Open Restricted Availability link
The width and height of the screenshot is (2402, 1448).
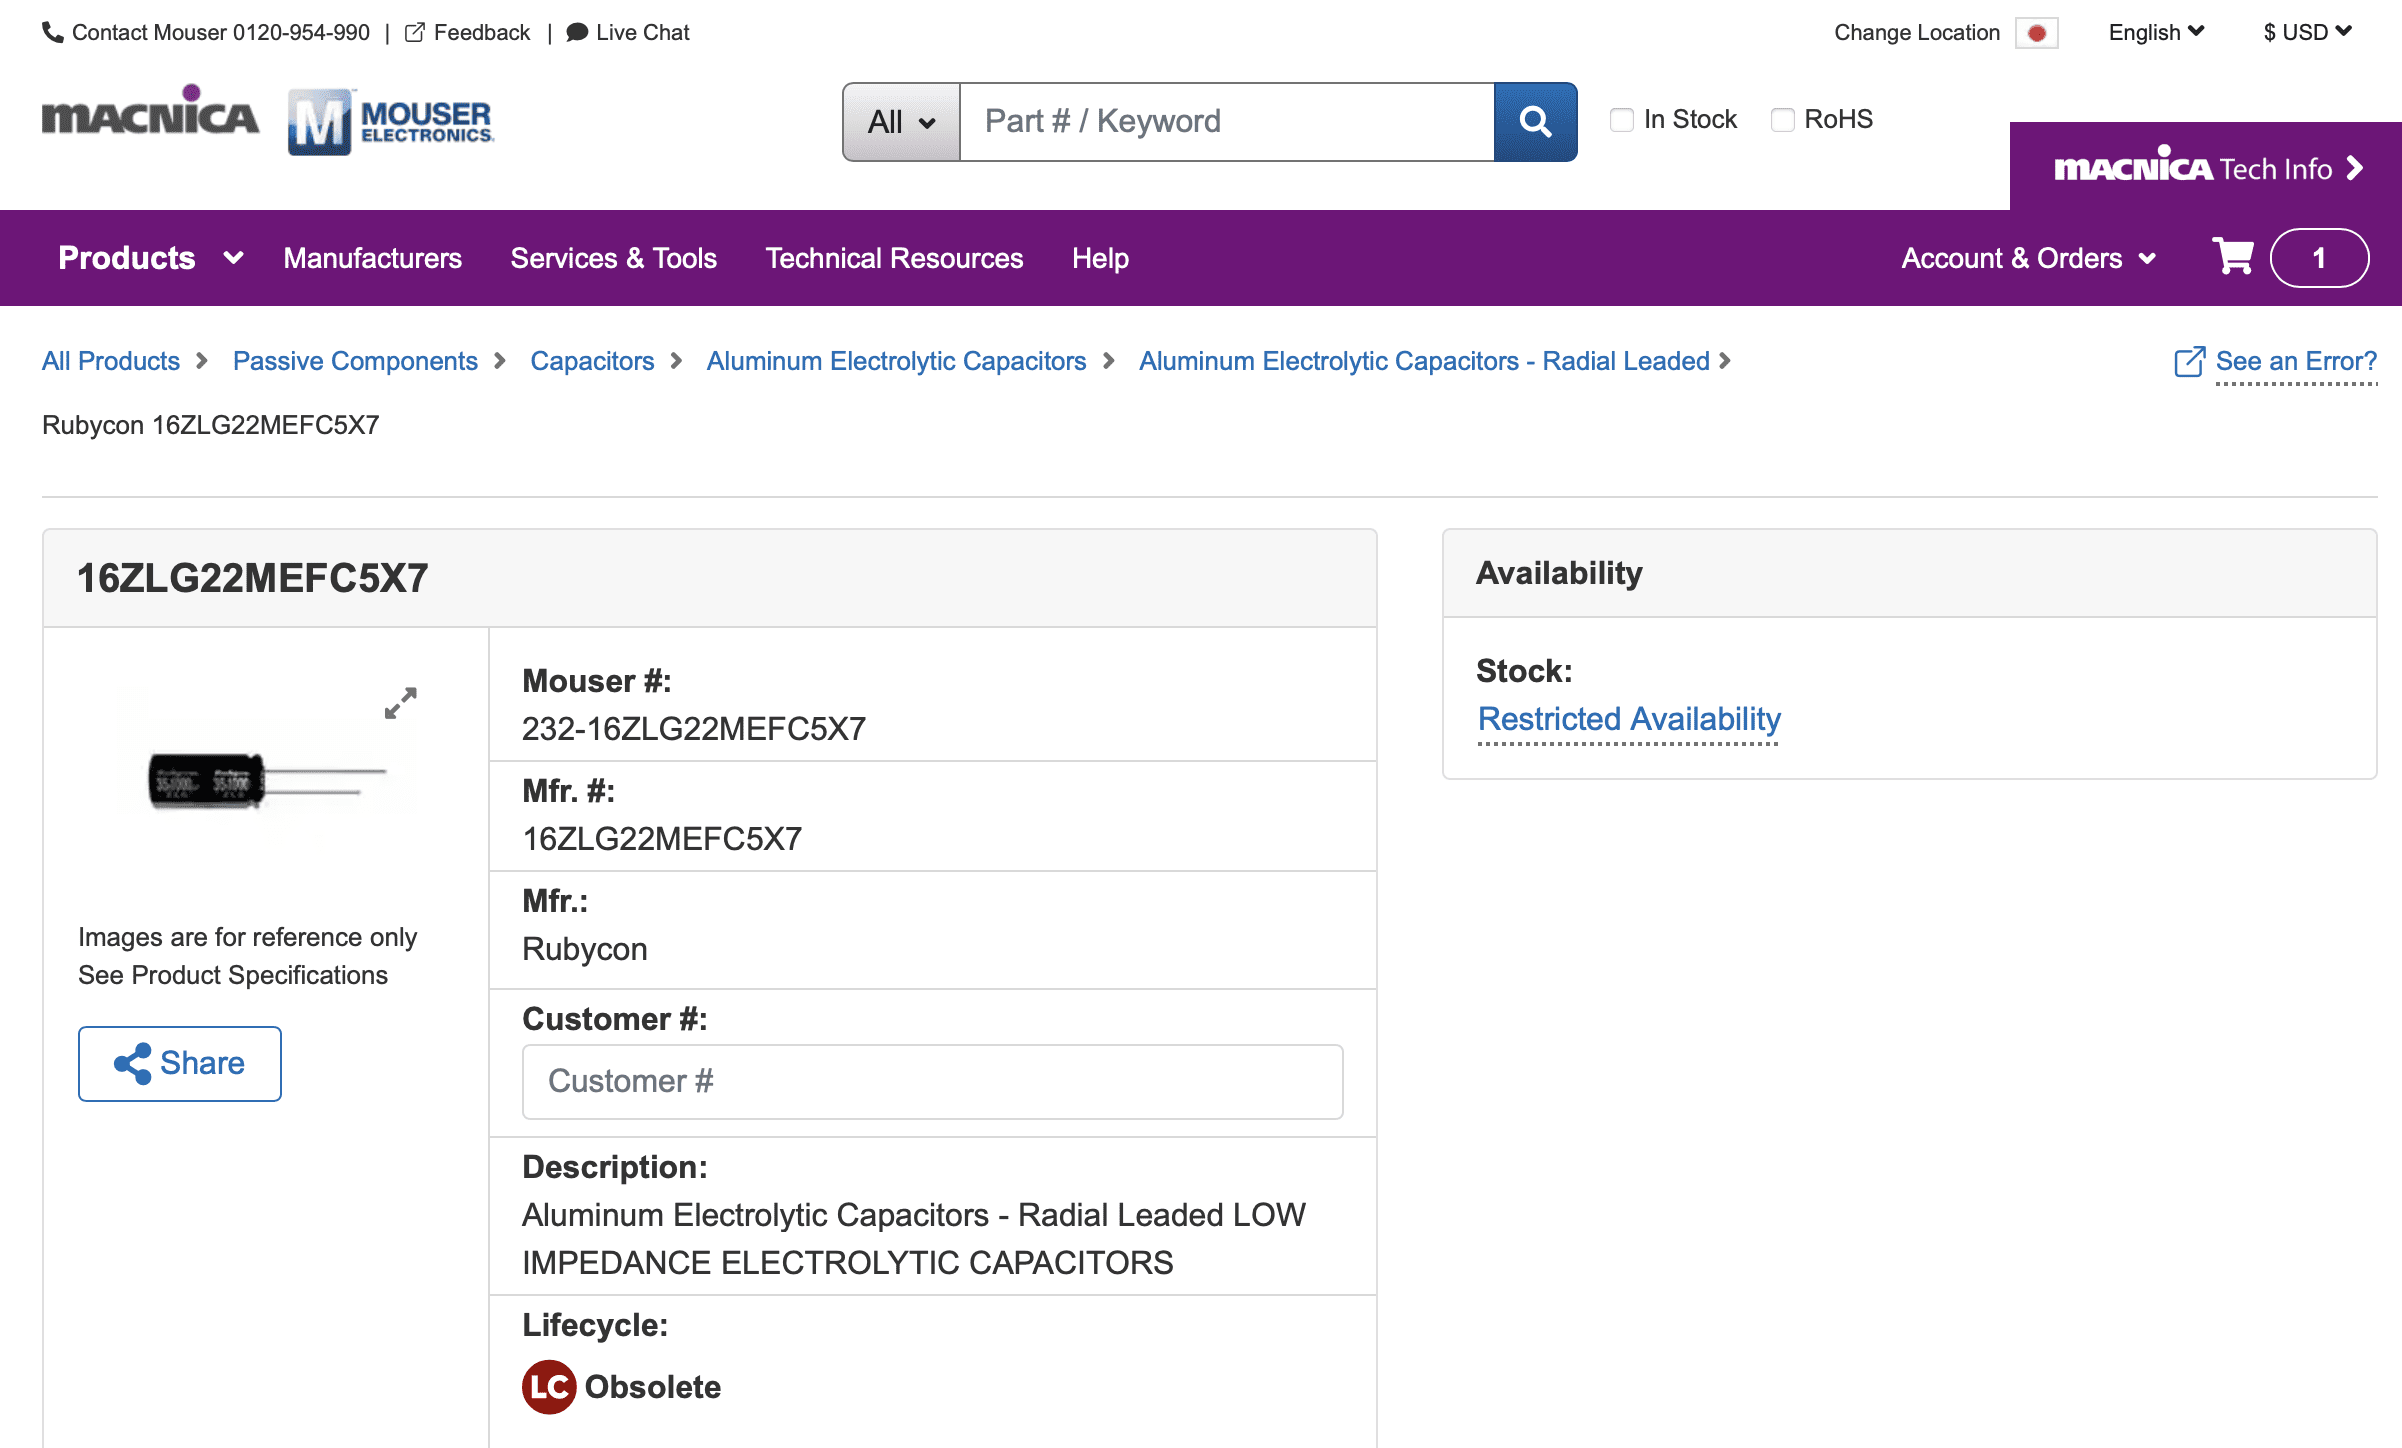click(x=1629, y=719)
